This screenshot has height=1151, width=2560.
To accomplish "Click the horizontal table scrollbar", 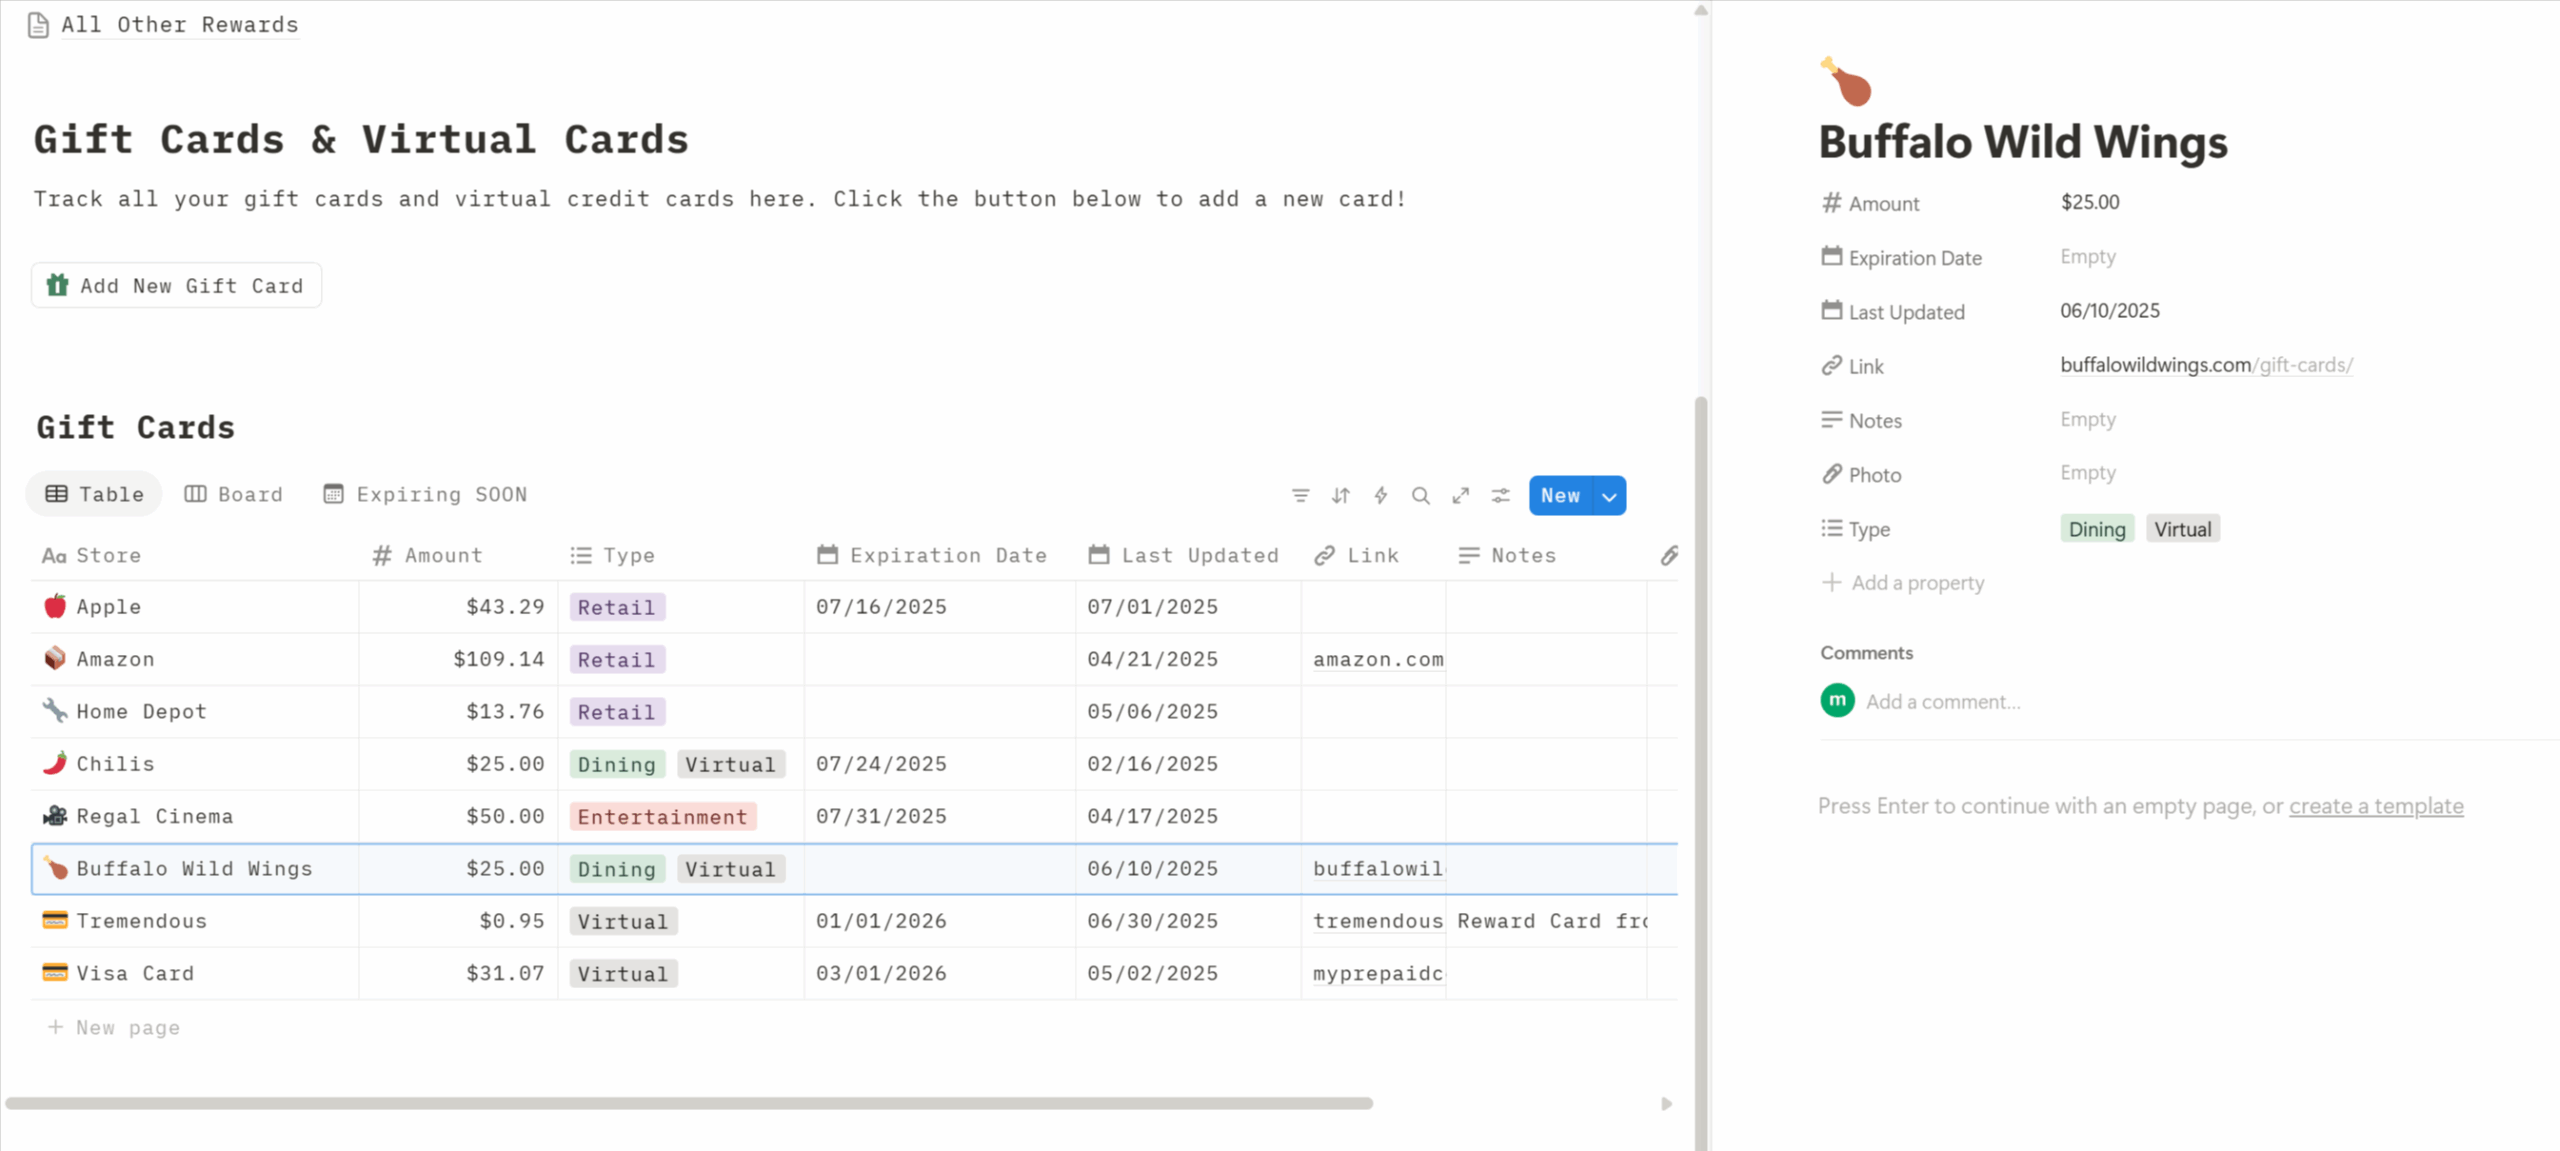I will [689, 1103].
